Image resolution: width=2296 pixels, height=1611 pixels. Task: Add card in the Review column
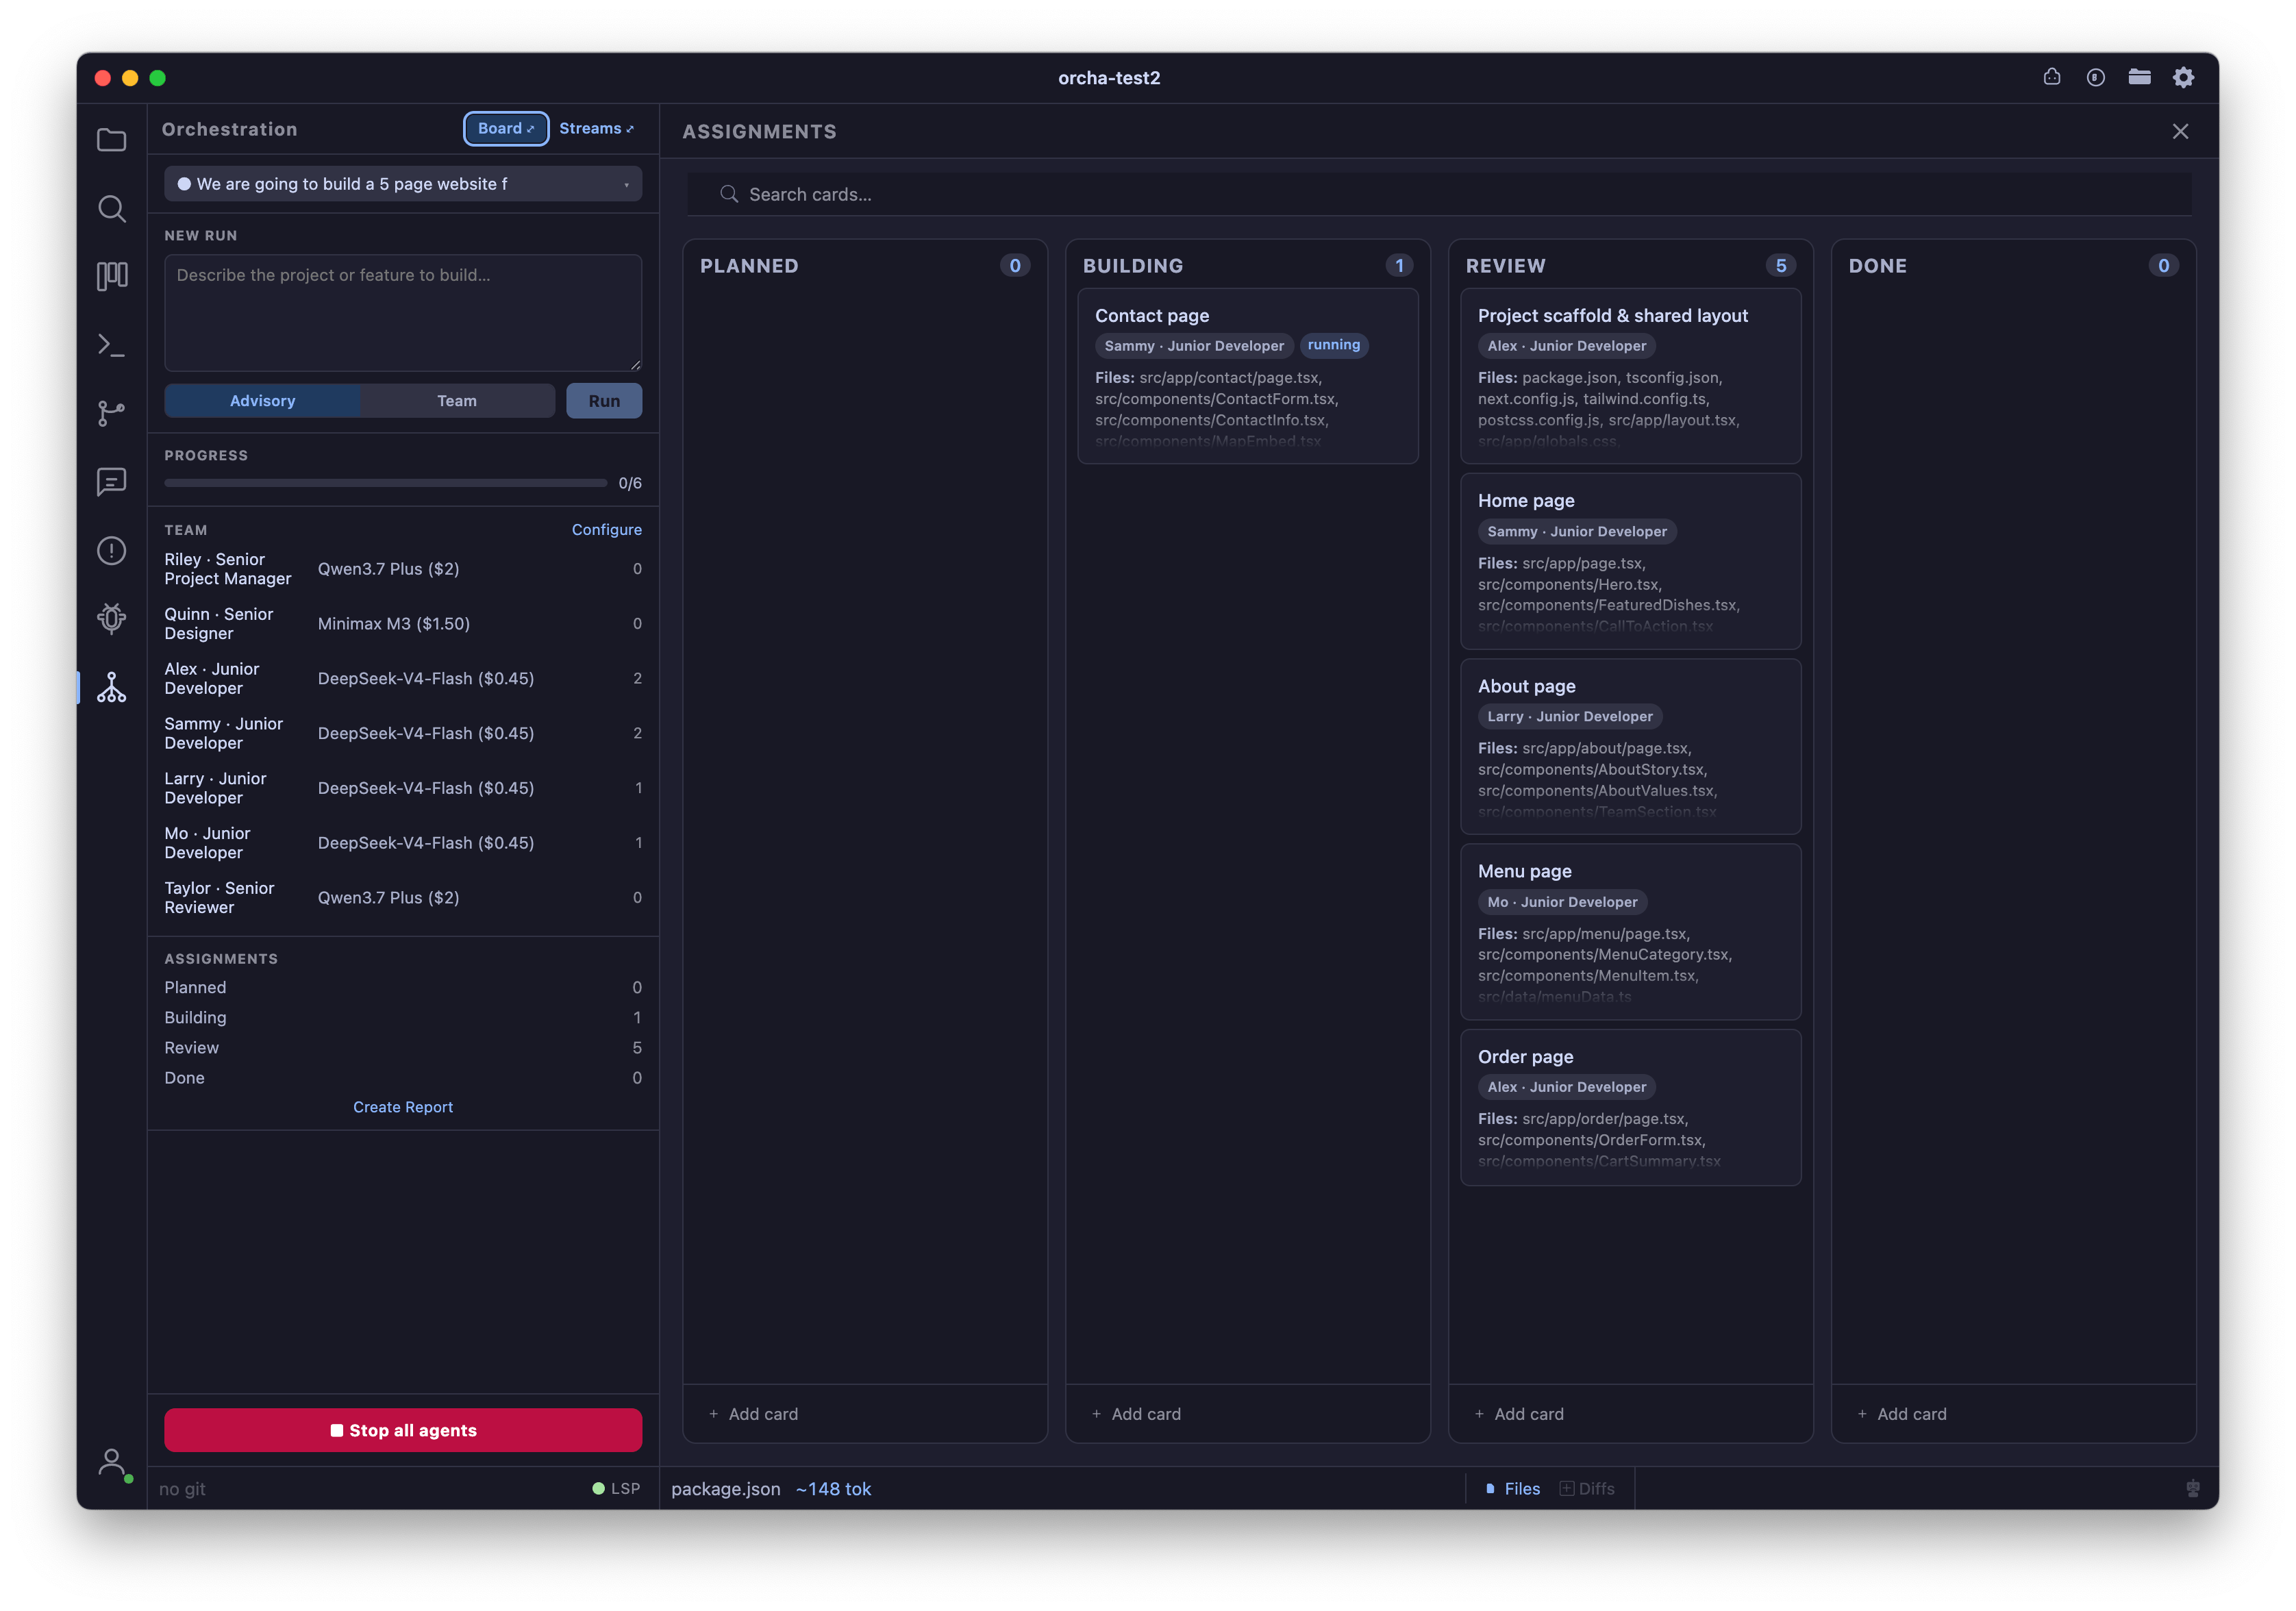tap(1520, 1414)
